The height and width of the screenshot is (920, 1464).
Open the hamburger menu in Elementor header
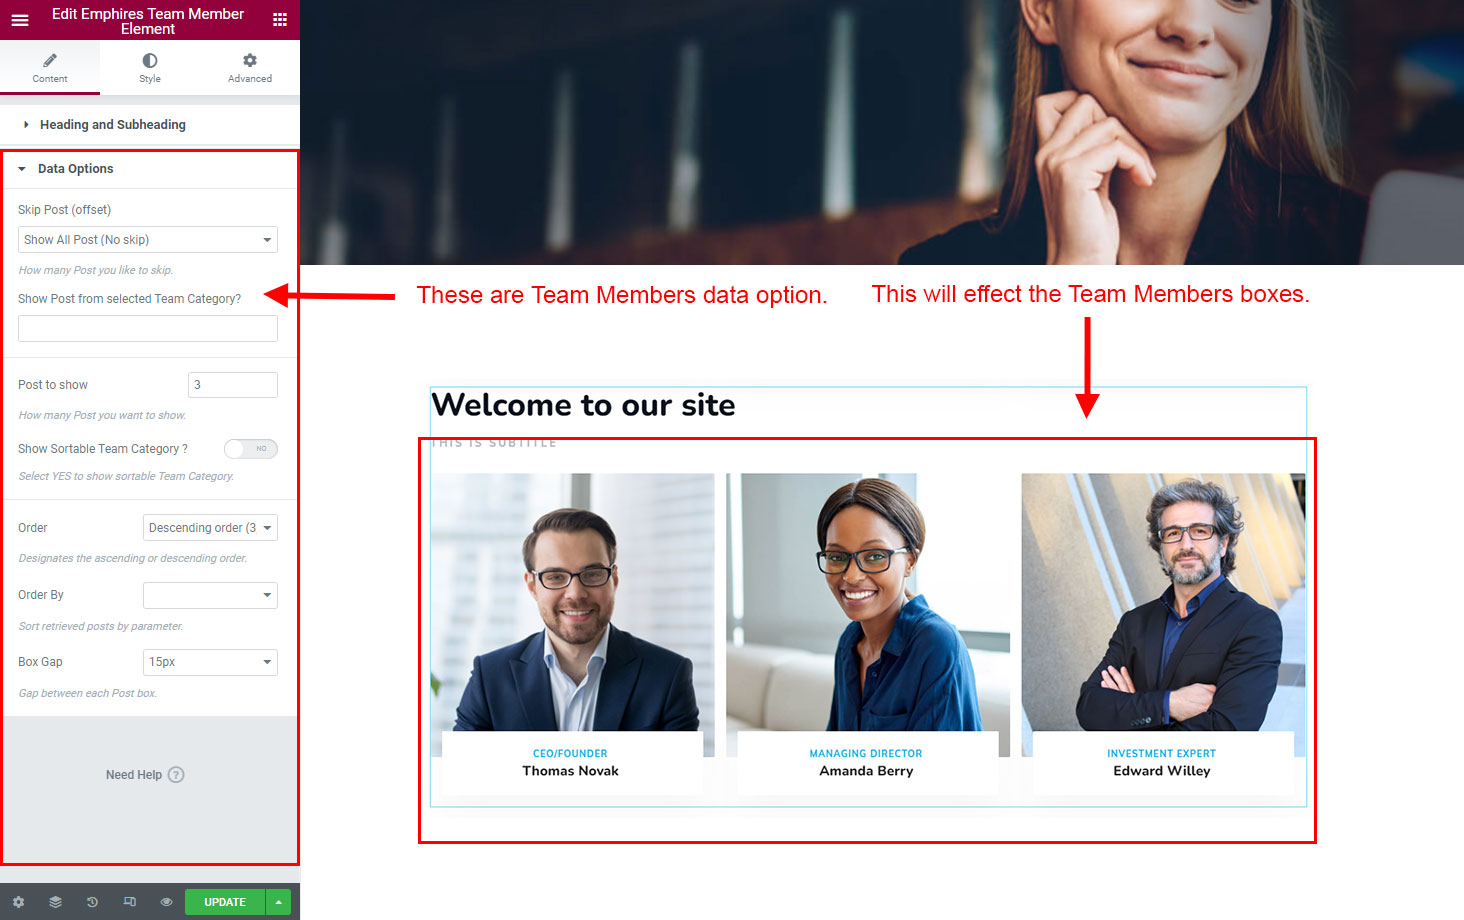point(20,20)
